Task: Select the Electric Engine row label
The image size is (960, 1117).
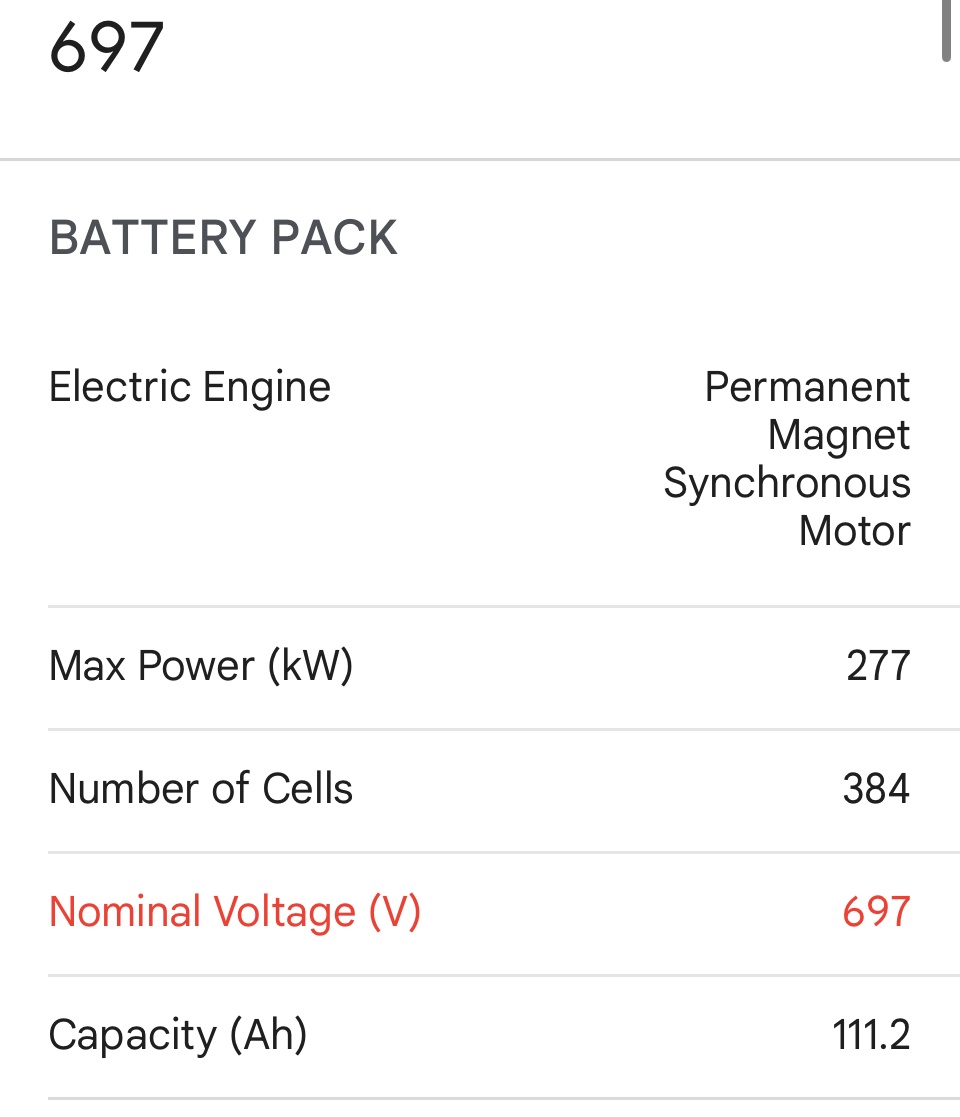Action: (189, 387)
